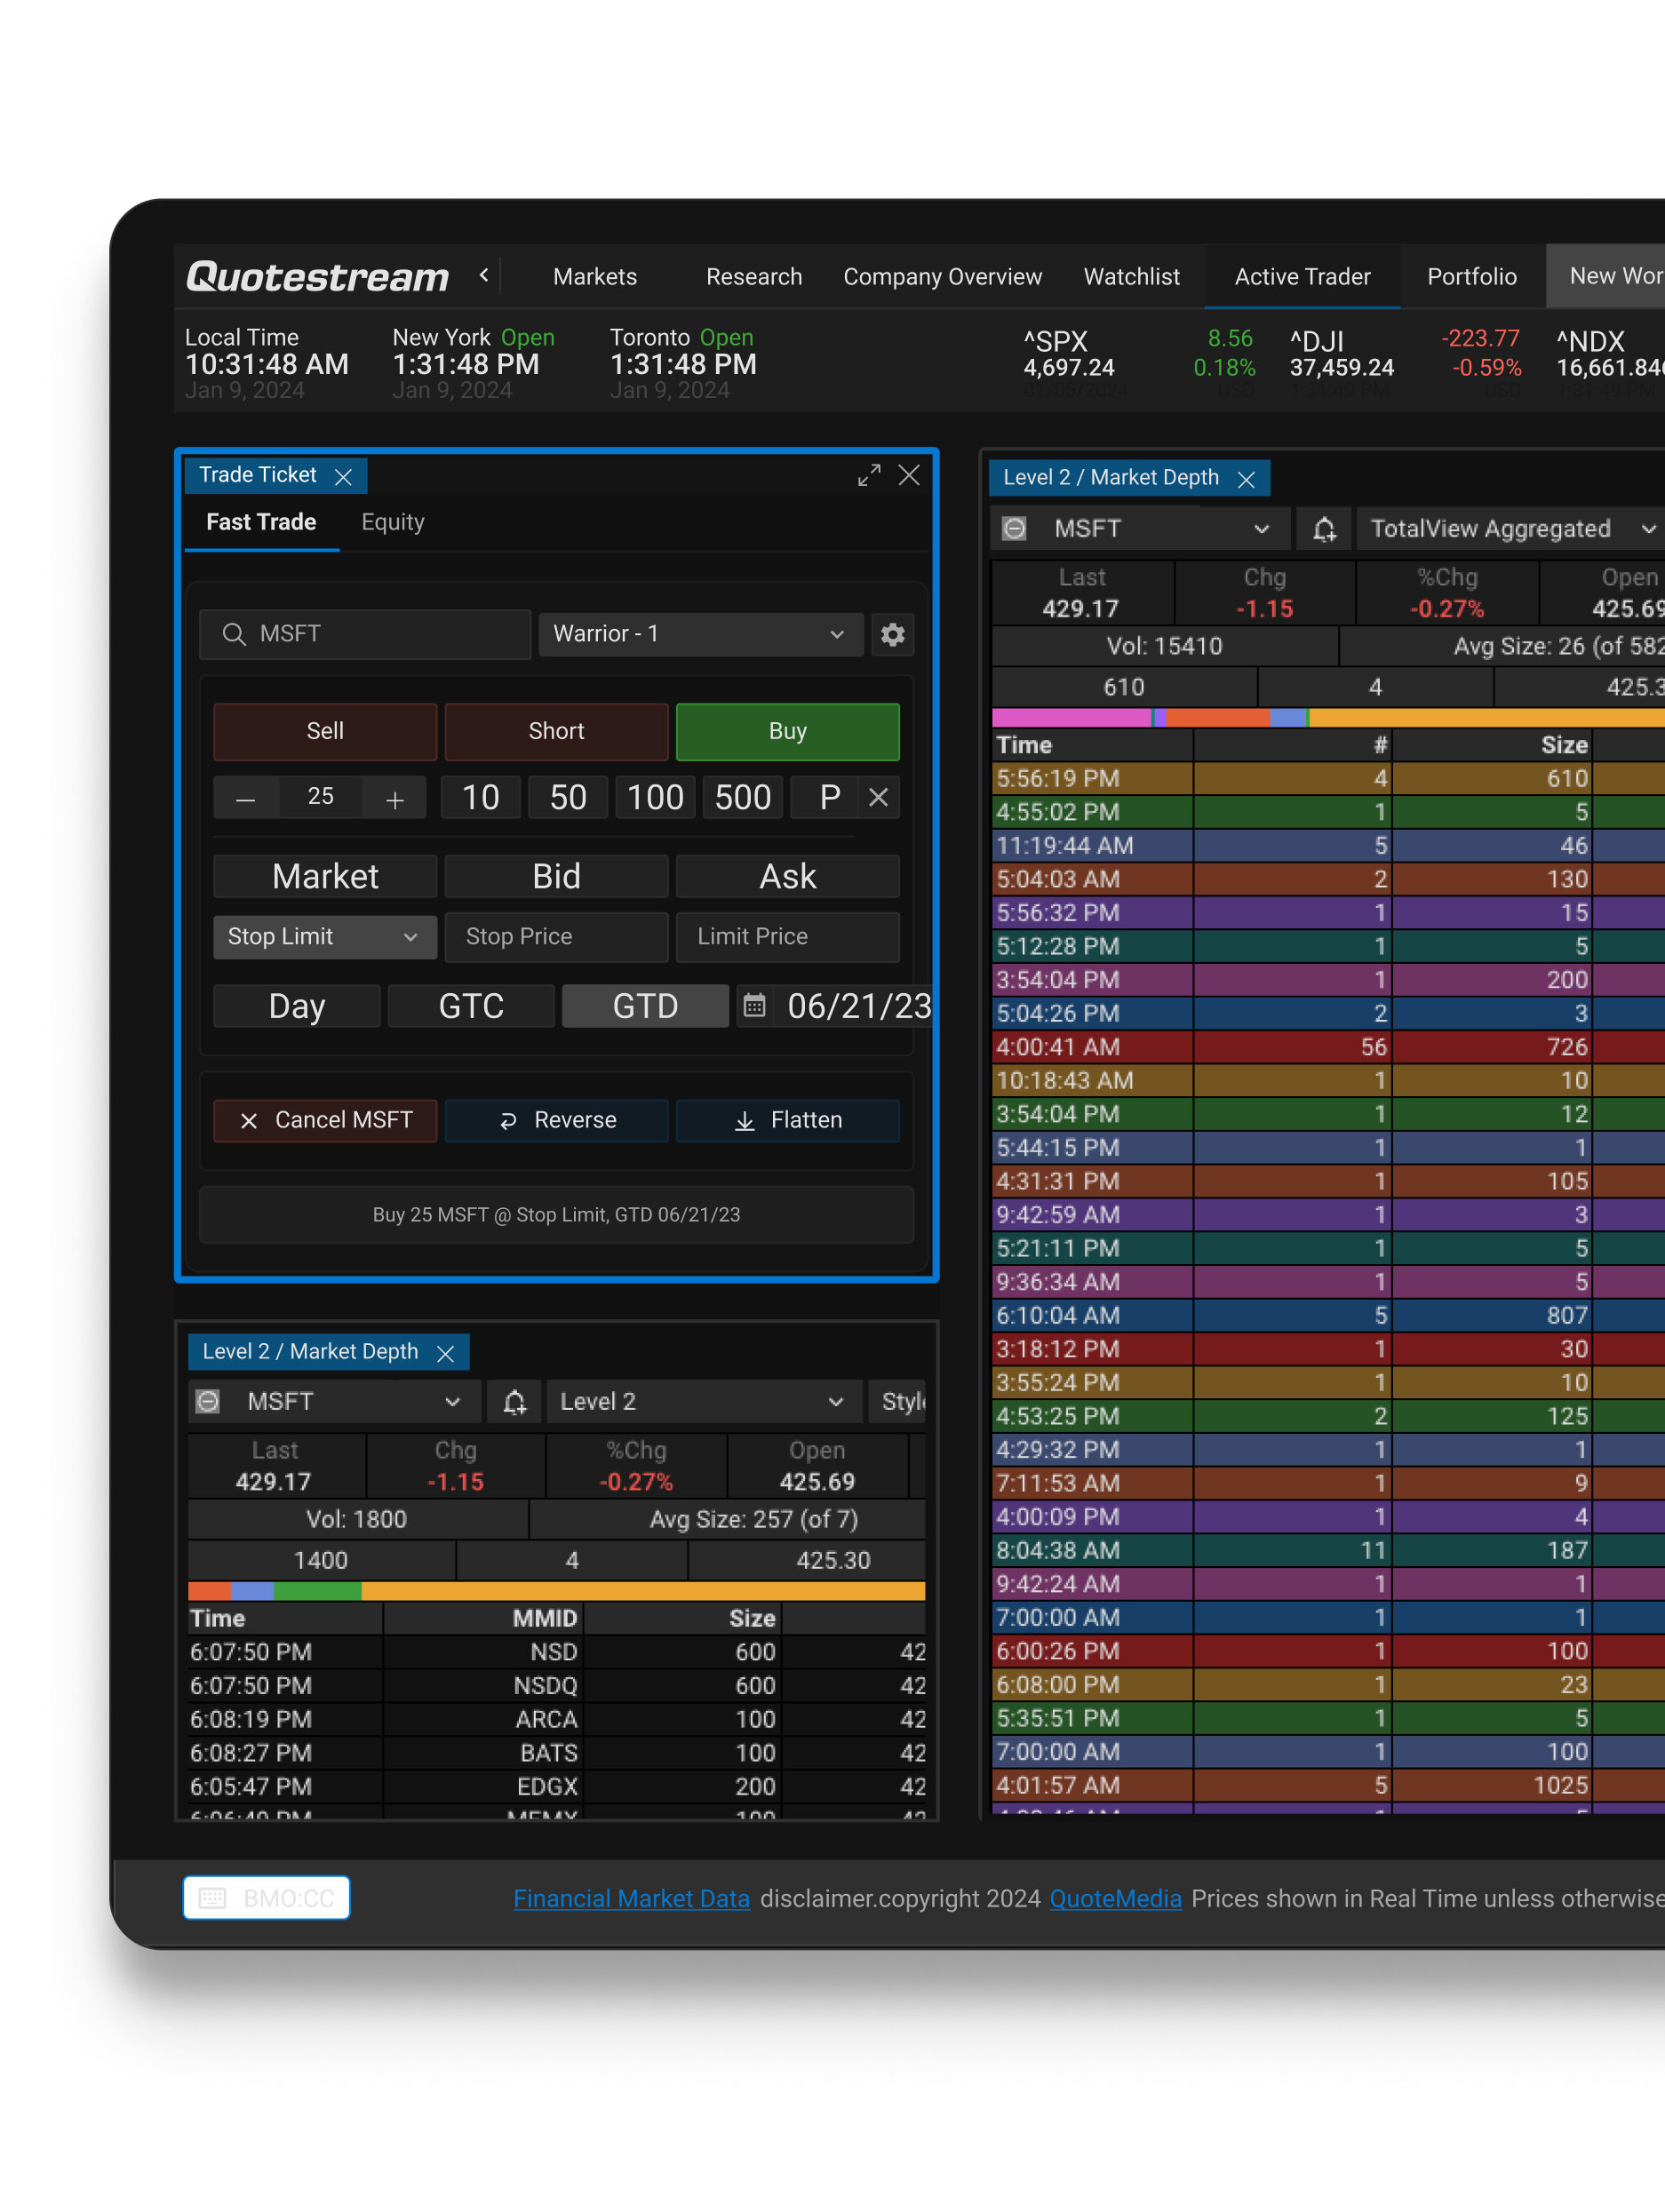Click the Flatten position button

pos(787,1120)
